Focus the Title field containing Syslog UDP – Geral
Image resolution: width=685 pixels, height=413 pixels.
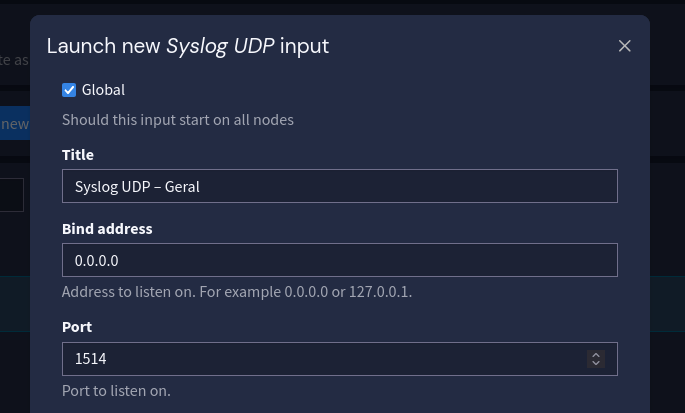point(339,186)
